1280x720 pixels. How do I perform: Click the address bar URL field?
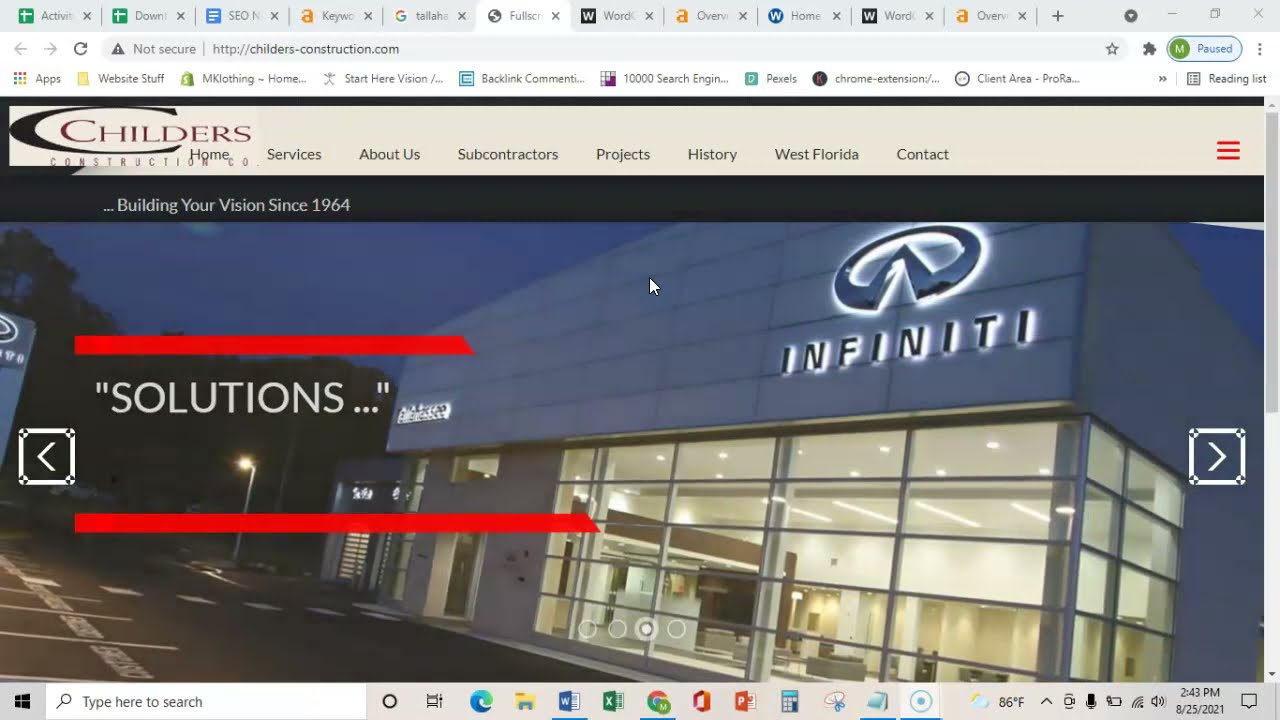pos(650,48)
